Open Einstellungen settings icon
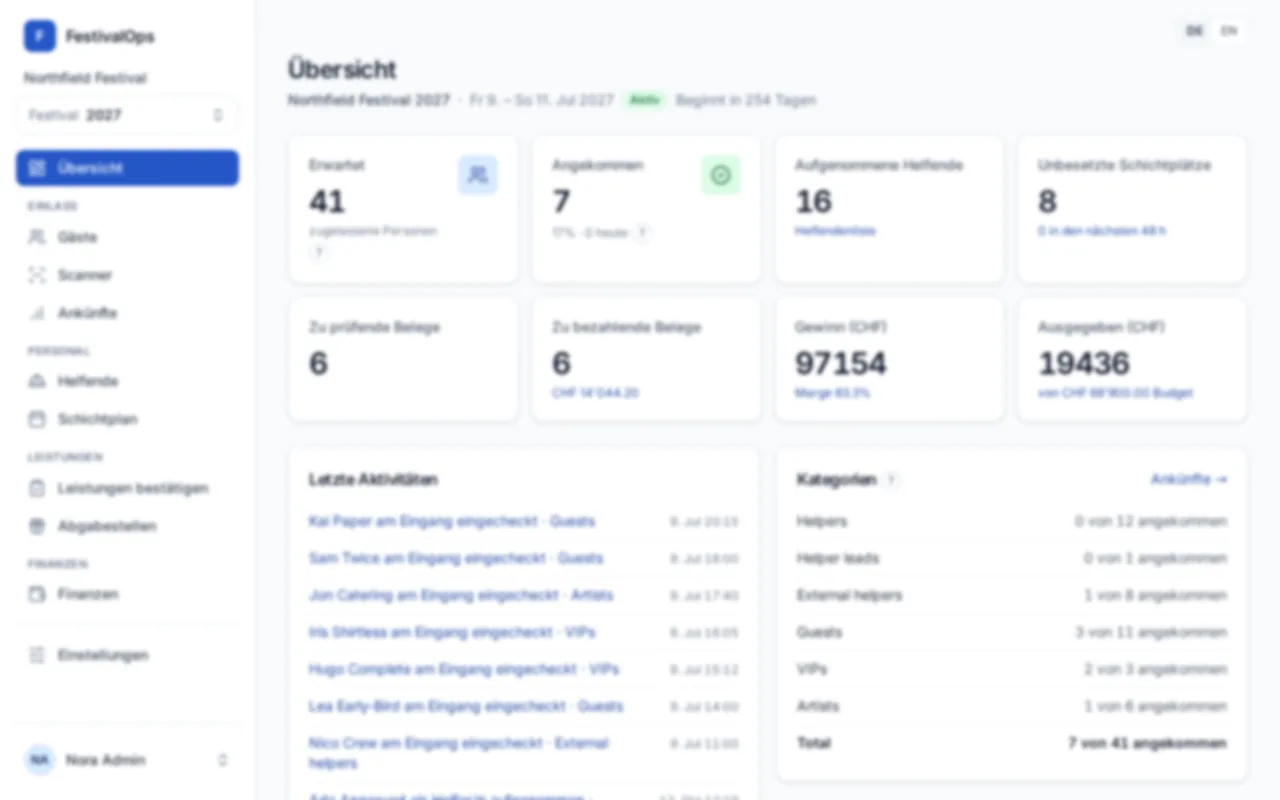1280x800 pixels. pos(37,655)
